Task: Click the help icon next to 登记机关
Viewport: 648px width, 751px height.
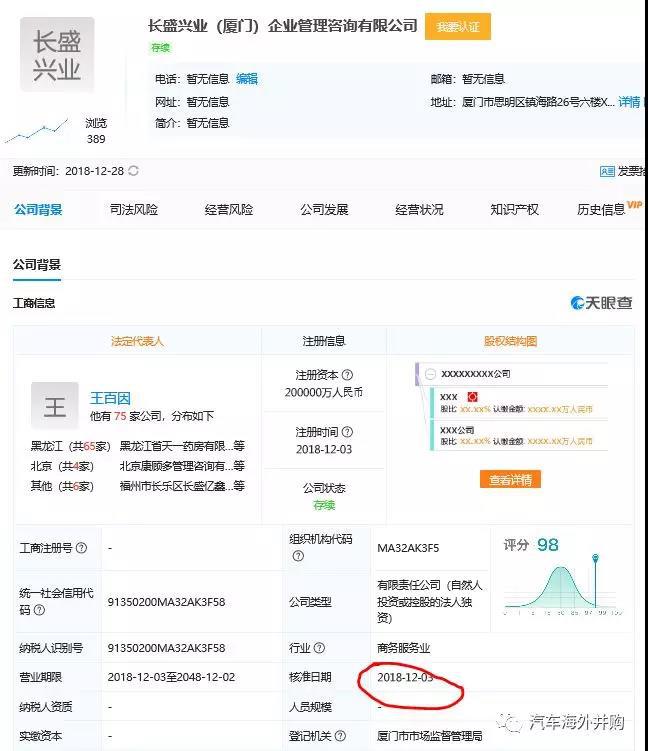Action: pyautogui.click(x=340, y=736)
